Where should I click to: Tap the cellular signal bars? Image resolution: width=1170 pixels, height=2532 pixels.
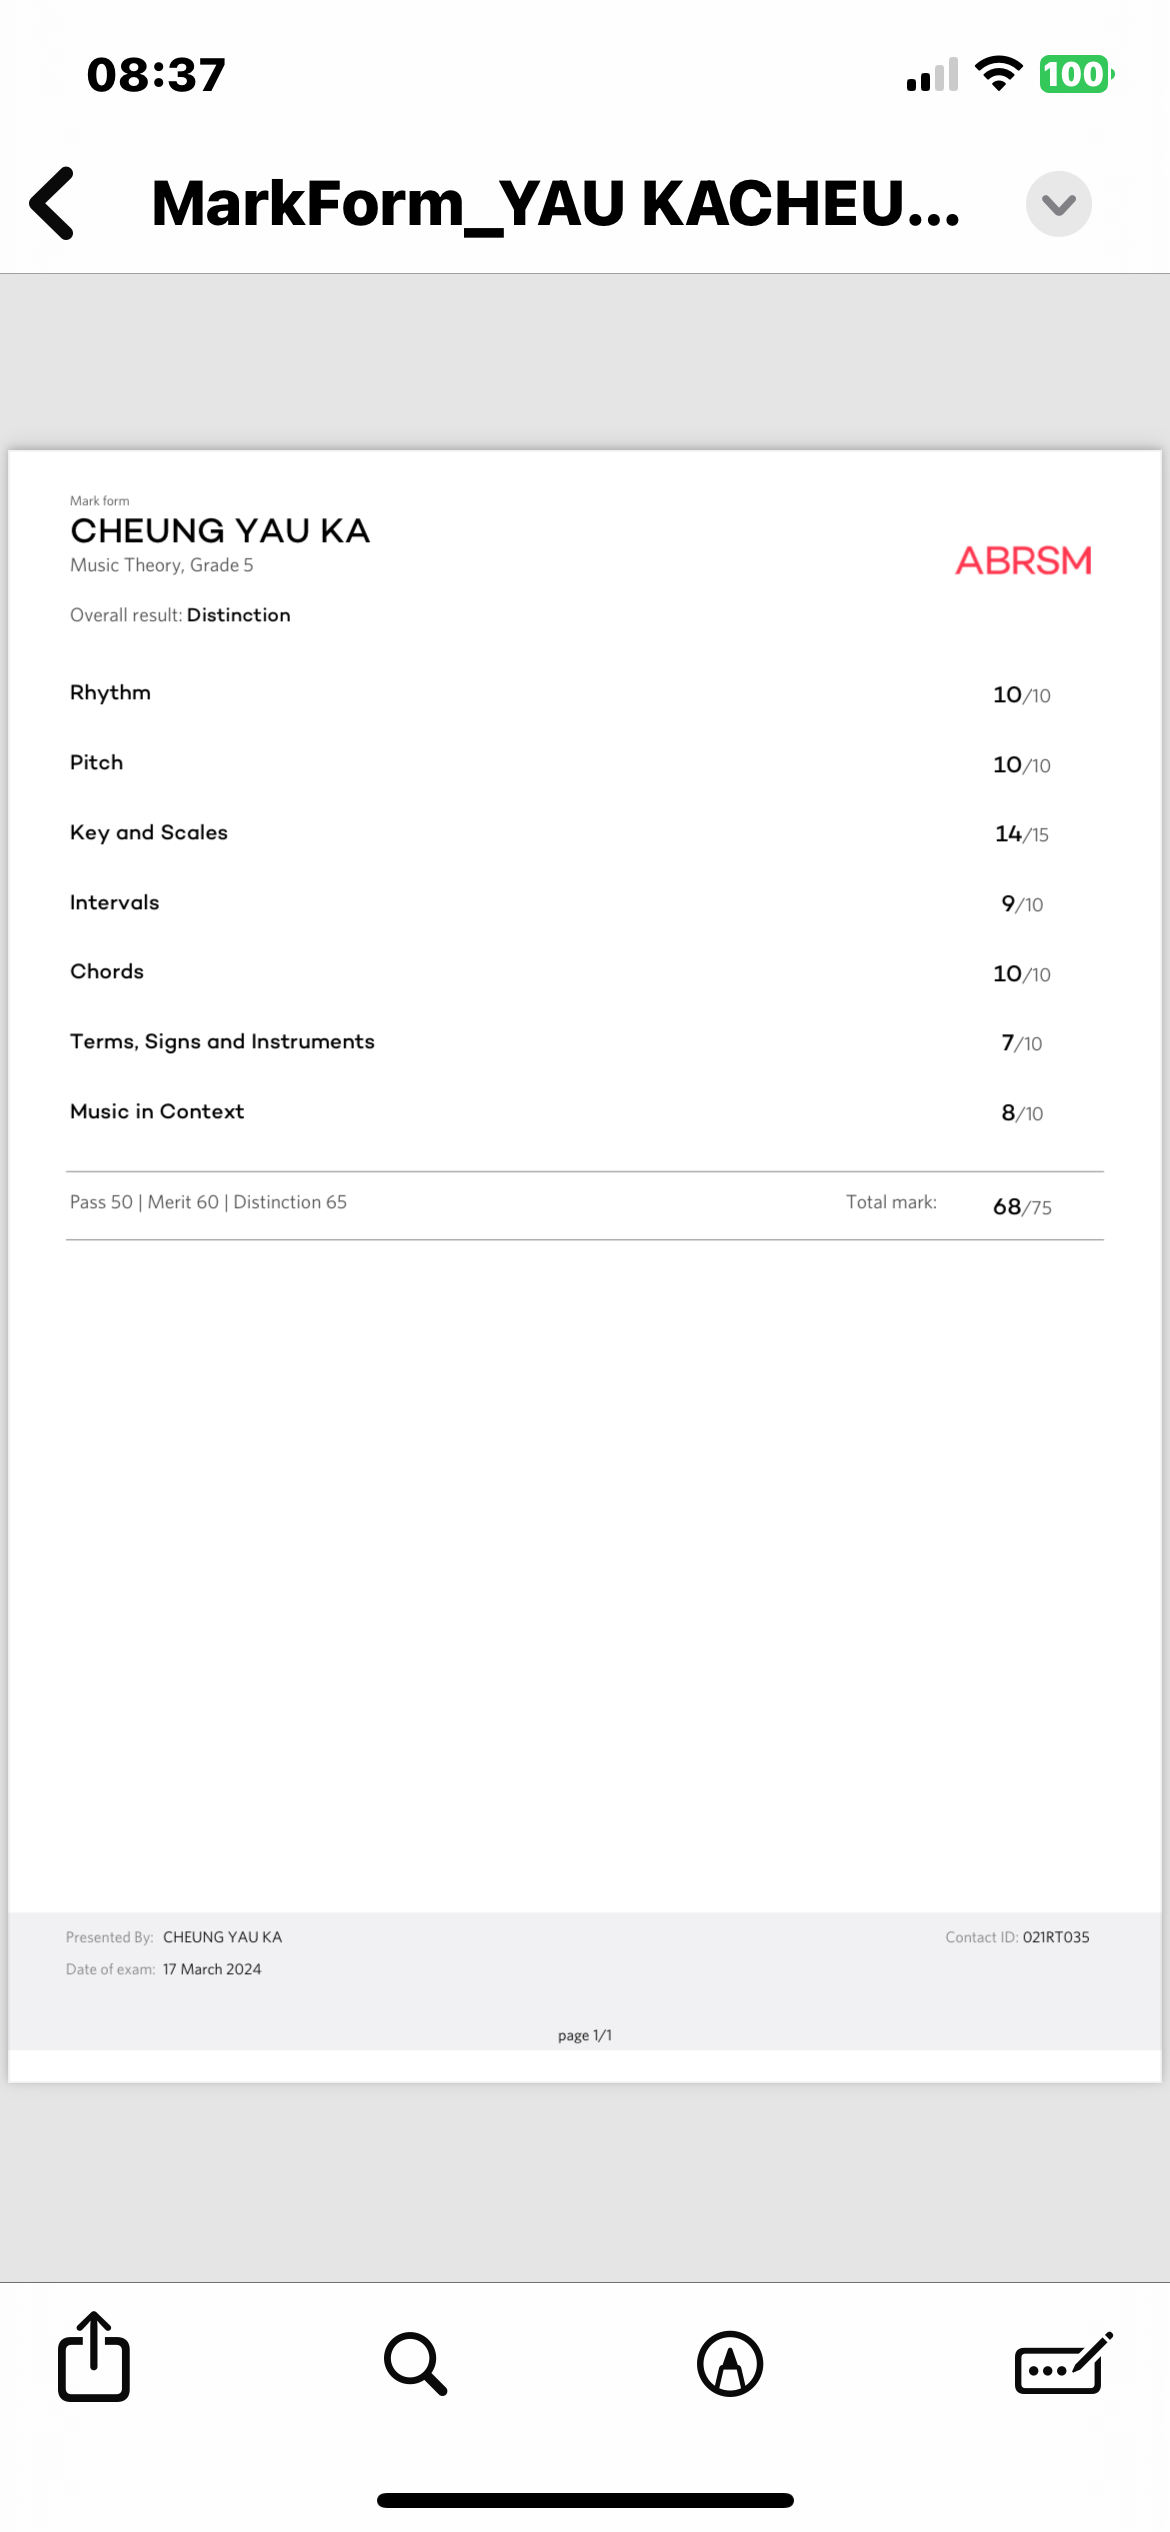click(932, 74)
